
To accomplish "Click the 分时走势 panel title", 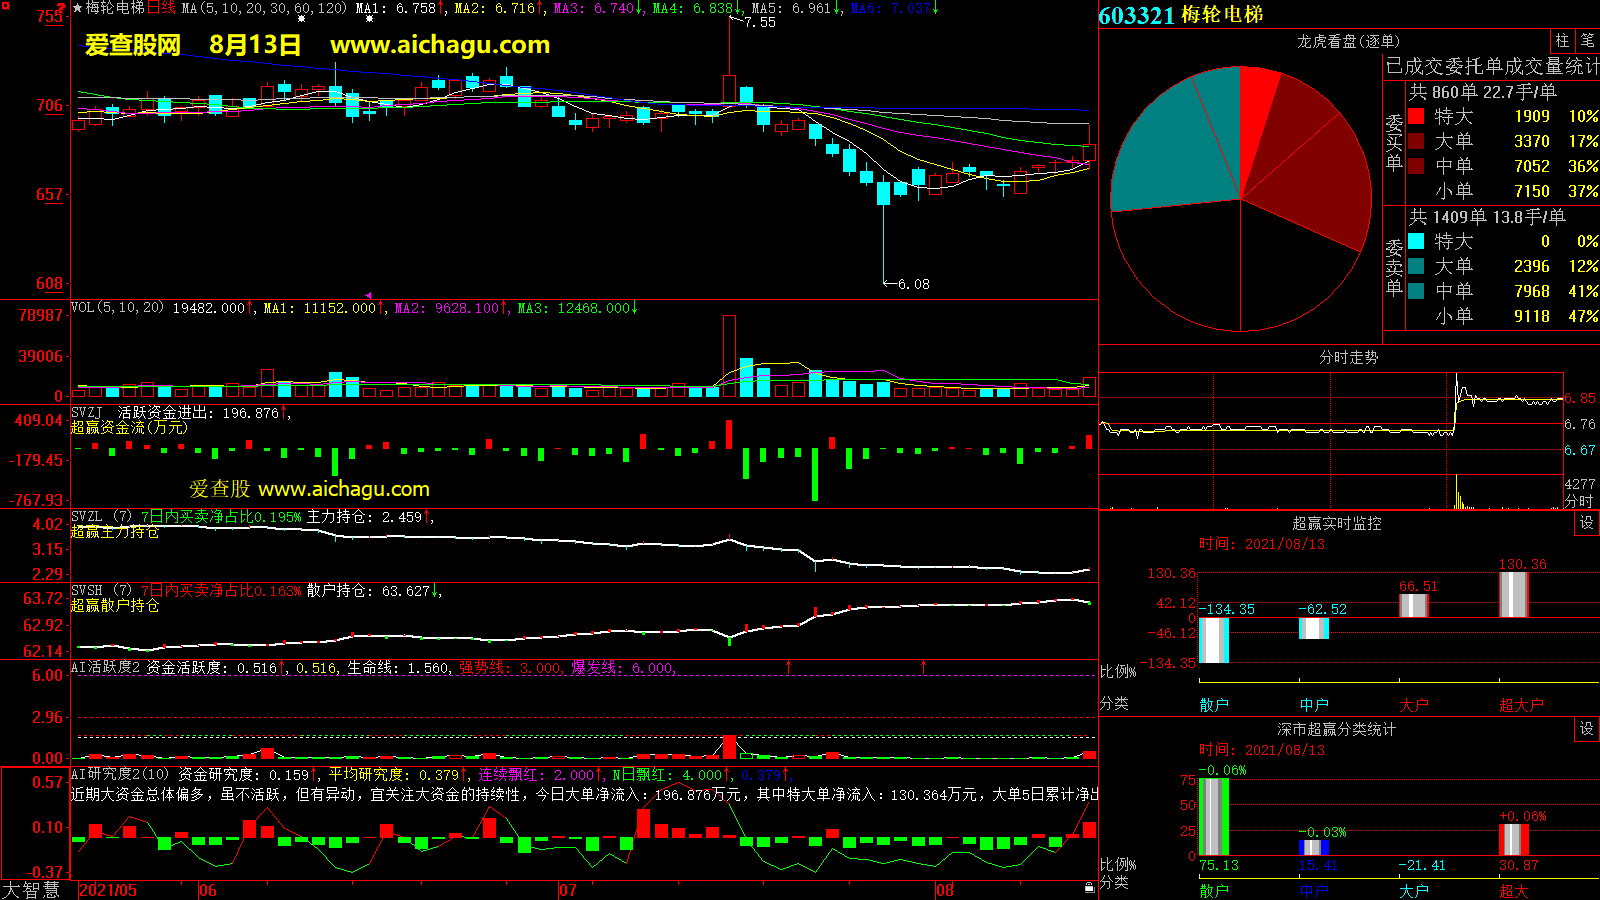I will coord(1348,357).
